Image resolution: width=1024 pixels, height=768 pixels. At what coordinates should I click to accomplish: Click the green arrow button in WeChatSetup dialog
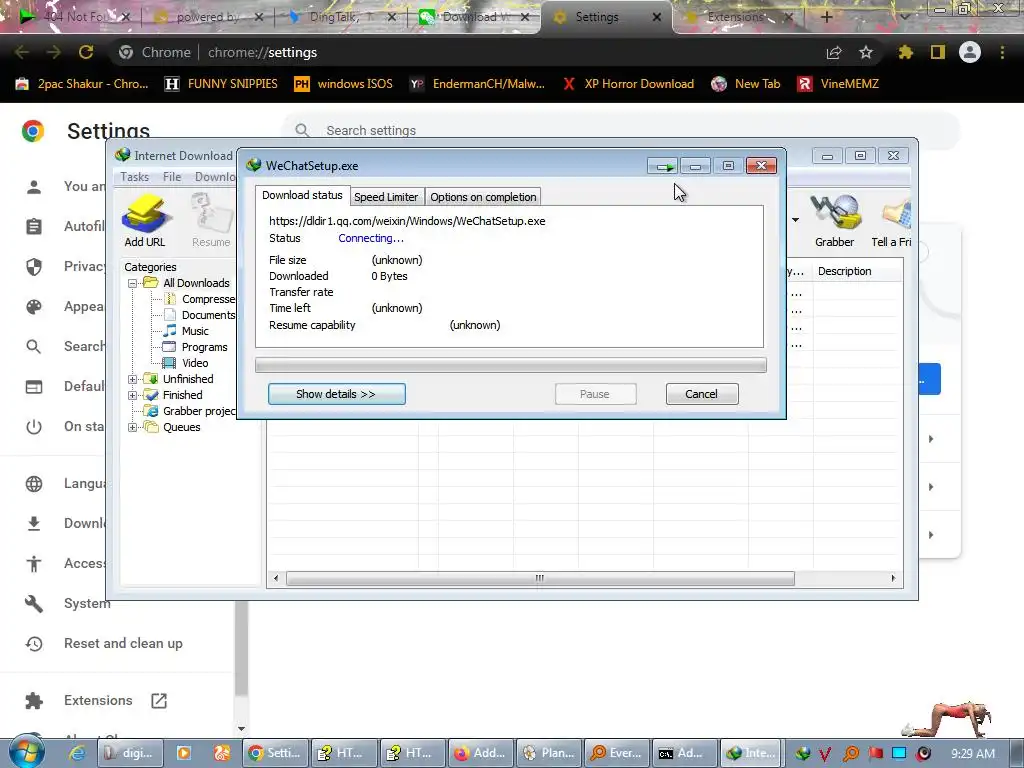point(664,166)
